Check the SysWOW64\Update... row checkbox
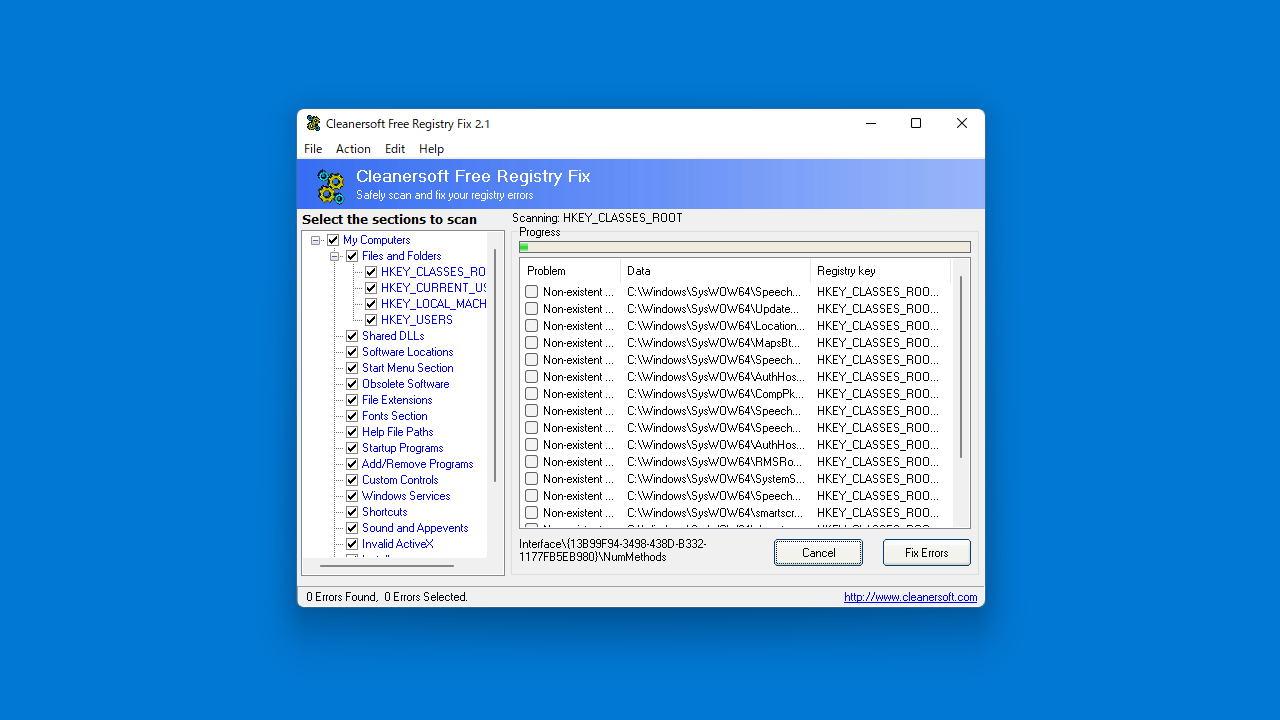 531,309
